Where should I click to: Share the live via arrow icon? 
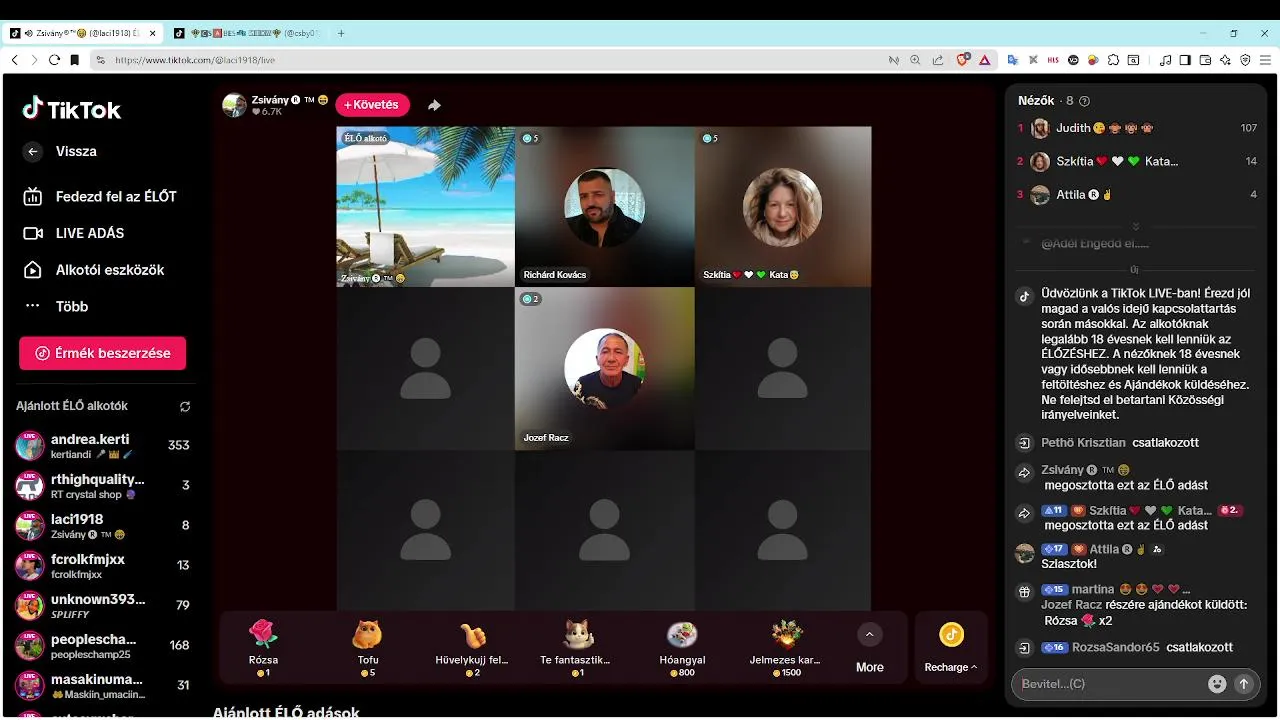pos(434,105)
